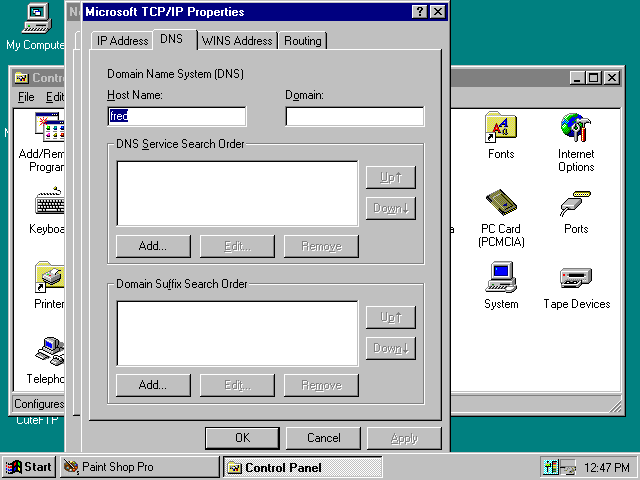Open System icon in Control Panel
640x480 pixels.
(x=501, y=286)
